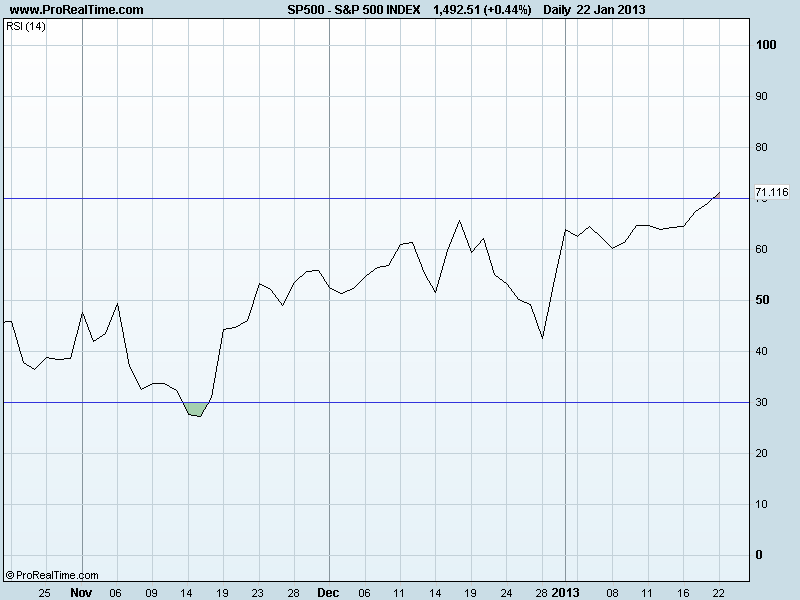Screen dimensions: 800x600
Task: Click the 60 level on the y-axis
Action: [x=761, y=249]
